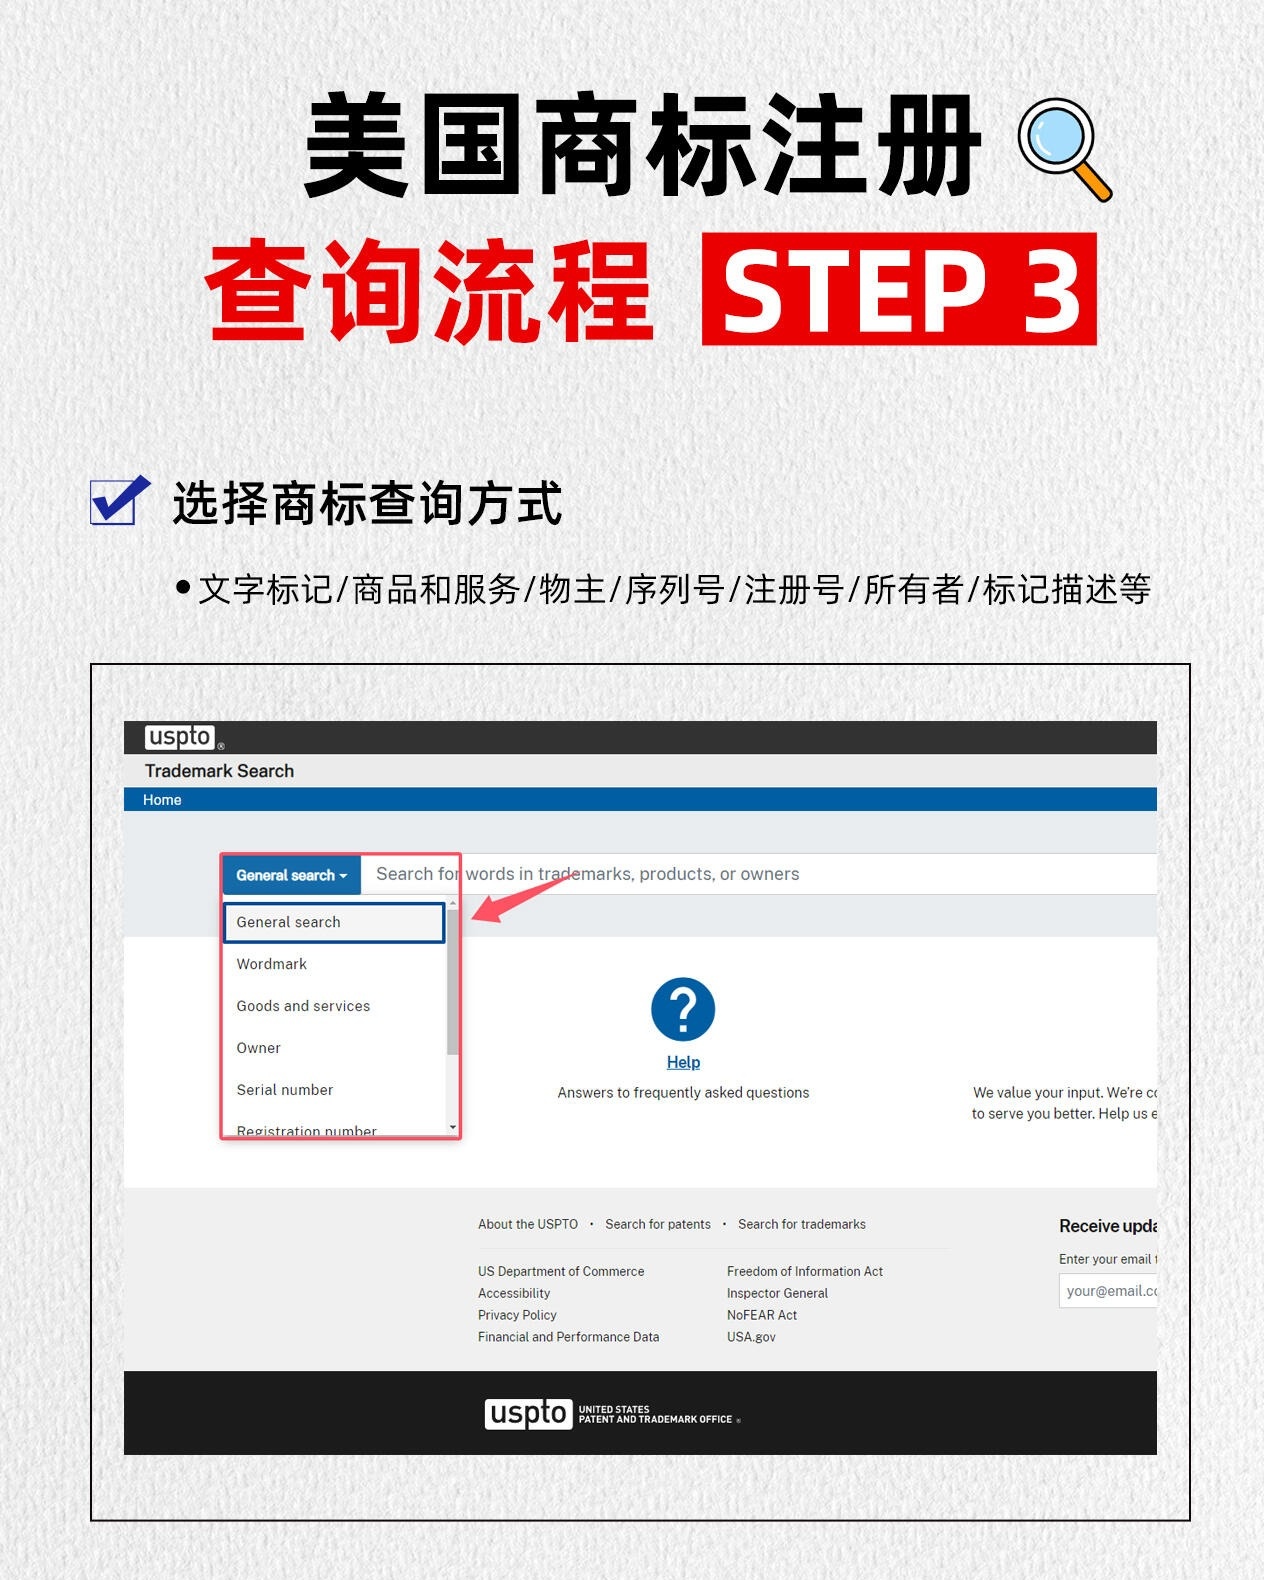Open the Freedom of Information Act link
This screenshot has width=1264, height=1580.
pos(805,1271)
